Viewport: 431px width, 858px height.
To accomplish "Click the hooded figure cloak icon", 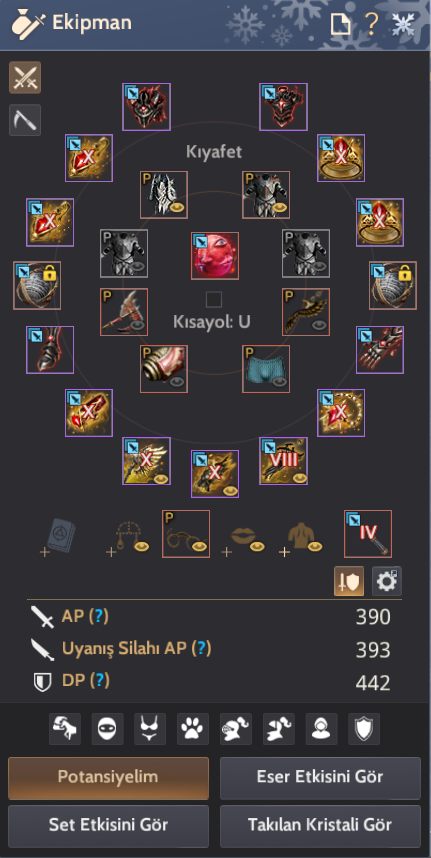I will 322,728.
